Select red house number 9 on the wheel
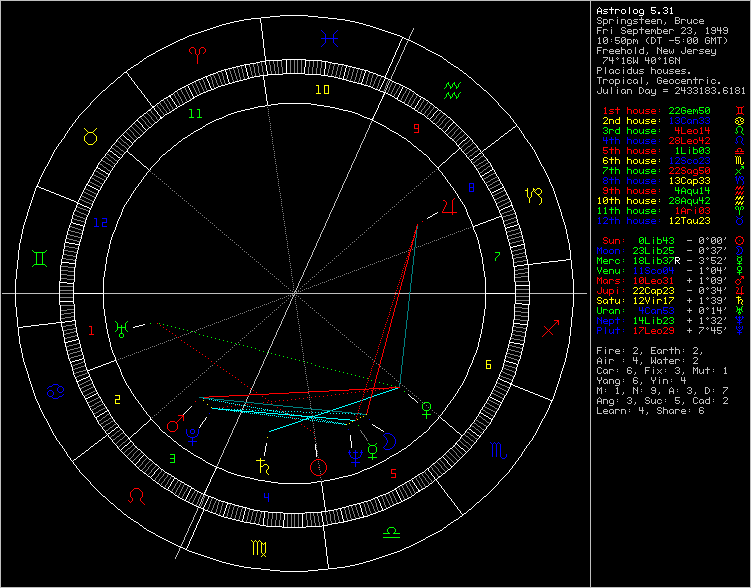Image resolution: width=751 pixels, height=588 pixels. 416,128
